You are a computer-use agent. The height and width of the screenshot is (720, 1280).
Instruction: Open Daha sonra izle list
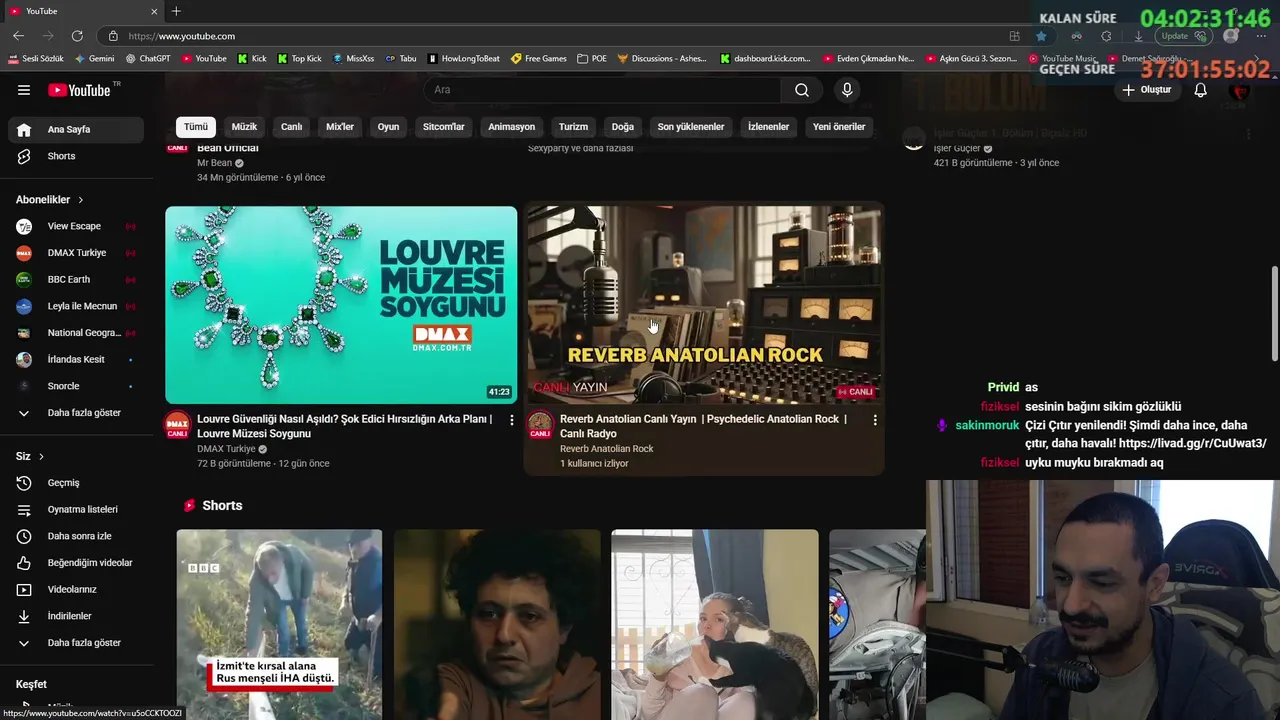(76, 536)
